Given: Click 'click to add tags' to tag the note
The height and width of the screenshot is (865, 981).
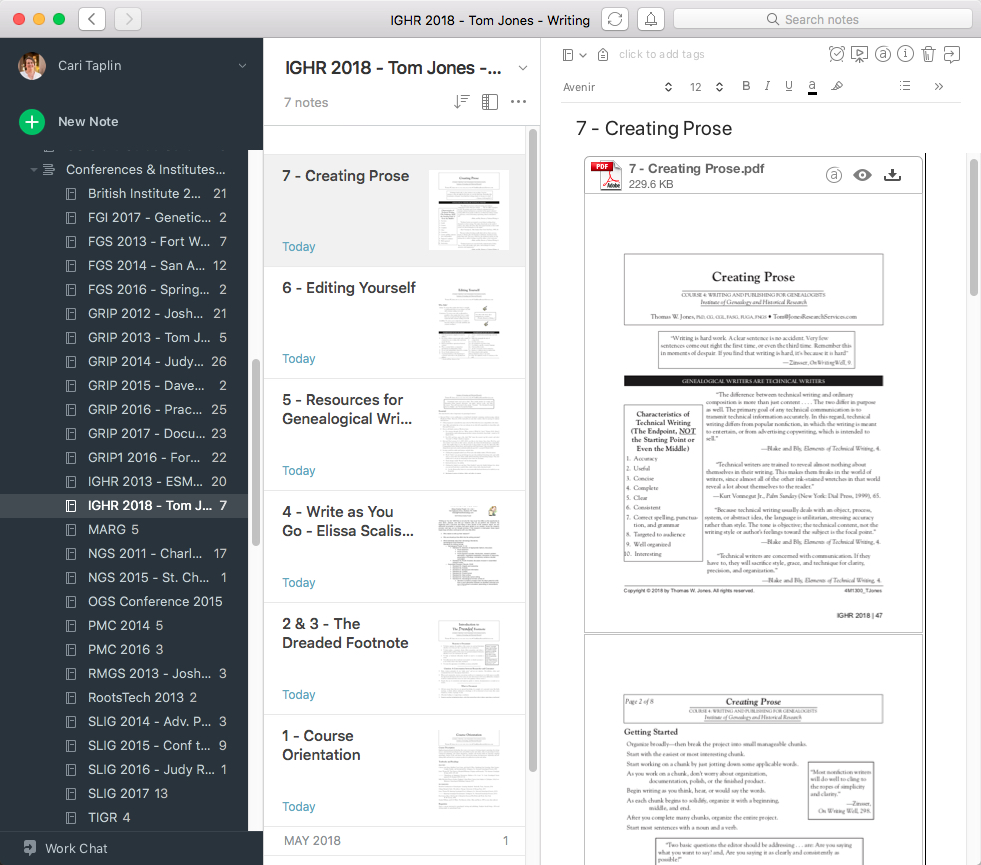Looking at the screenshot, I should point(662,54).
